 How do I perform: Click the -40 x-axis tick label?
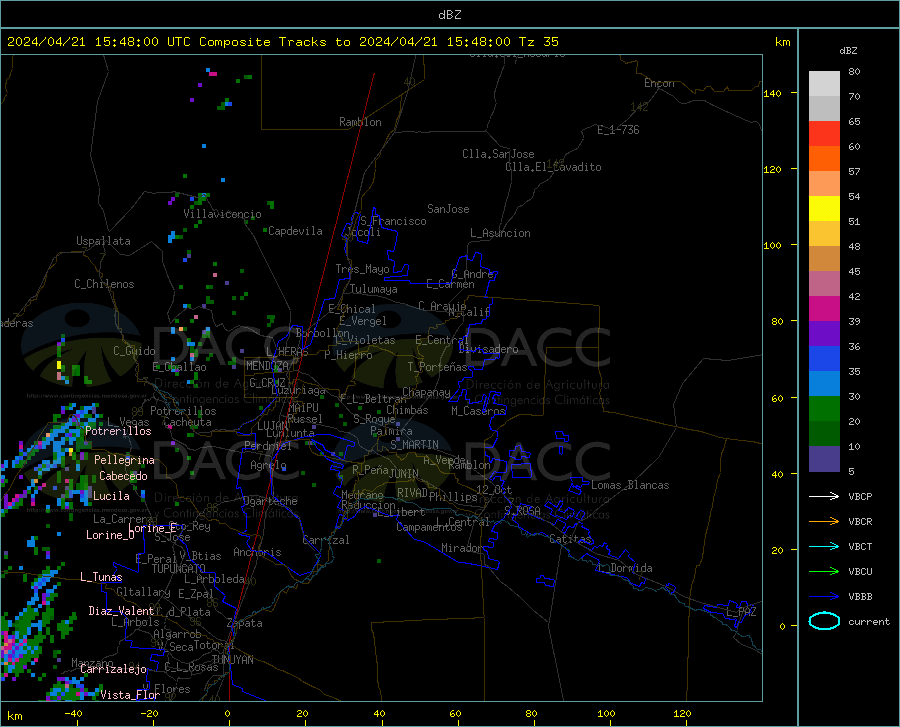tap(73, 713)
